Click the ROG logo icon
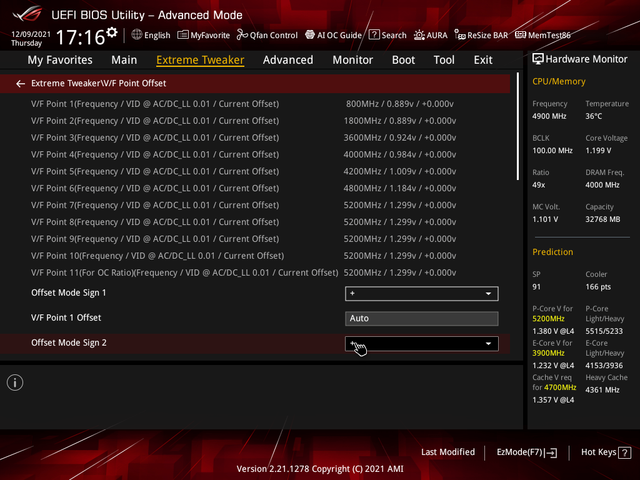 click(x=28, y=14)
